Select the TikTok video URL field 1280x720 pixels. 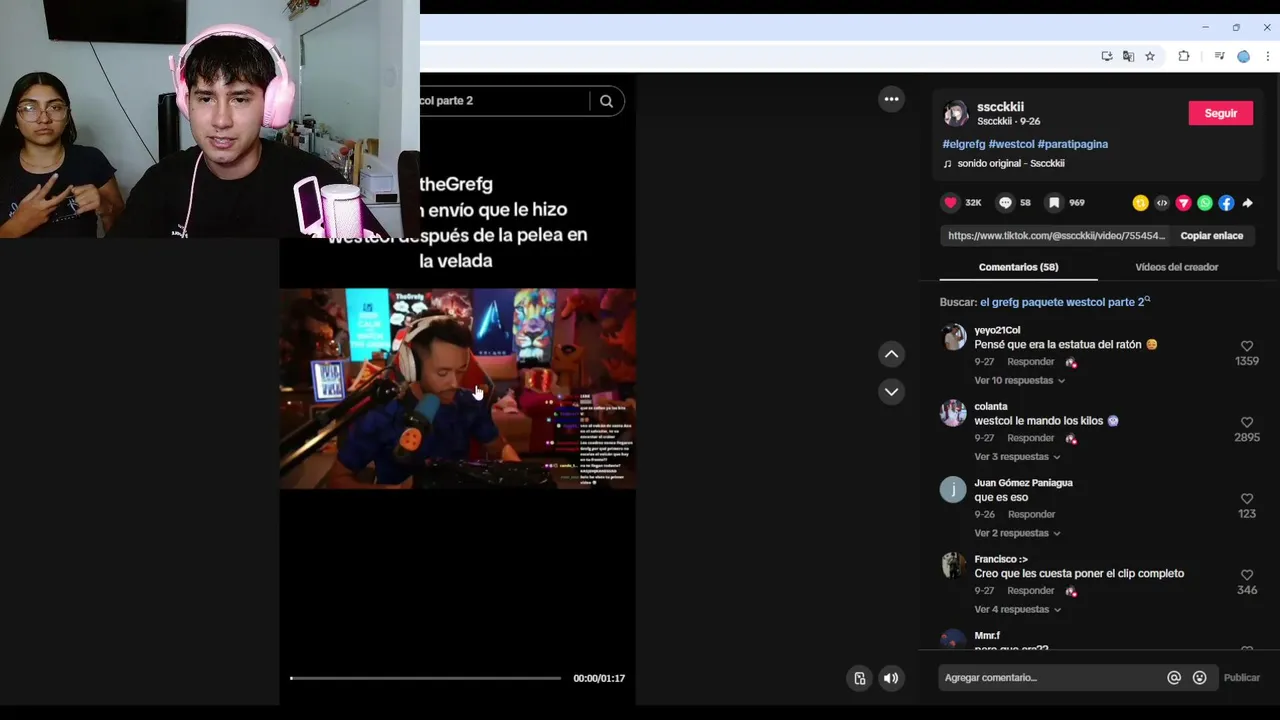(1057, 236)
